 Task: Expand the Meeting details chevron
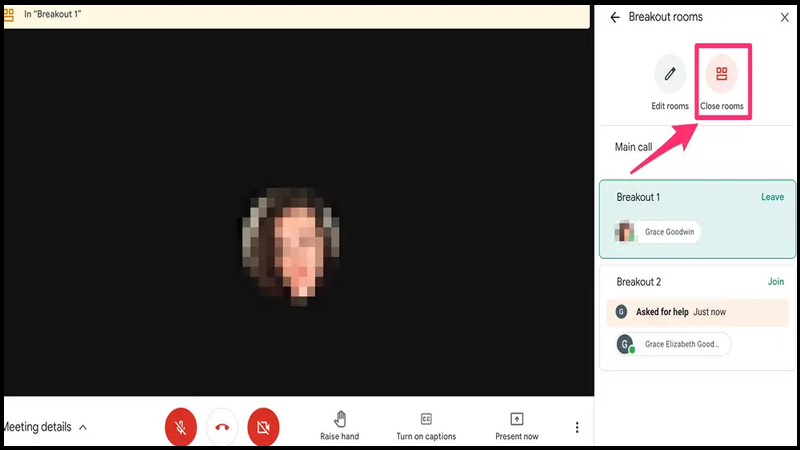(x=83, y=428)
